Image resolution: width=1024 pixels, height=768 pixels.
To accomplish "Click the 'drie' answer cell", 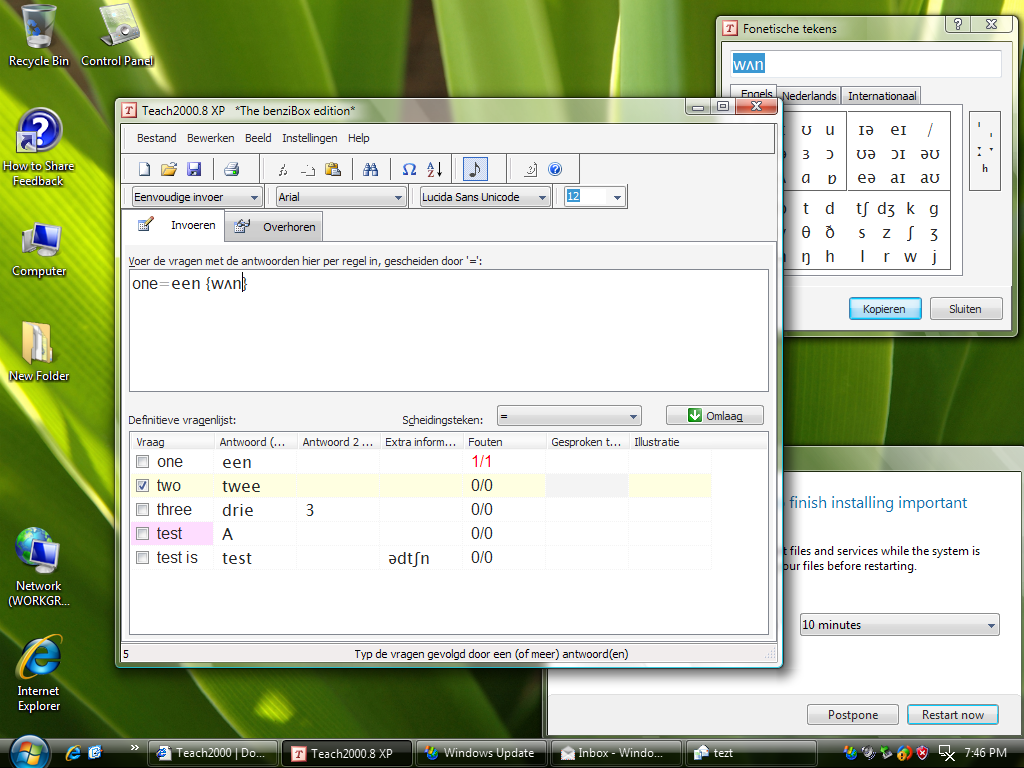I will [255, 510].
